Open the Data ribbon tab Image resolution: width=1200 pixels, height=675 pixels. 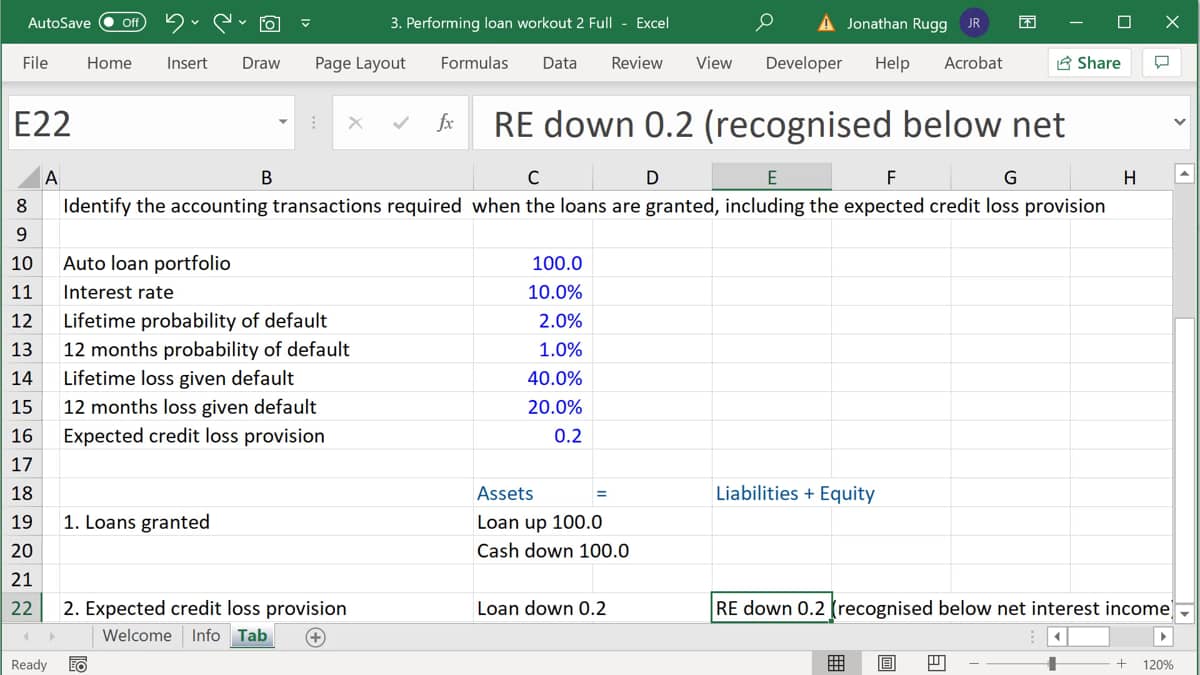[559, 62]
